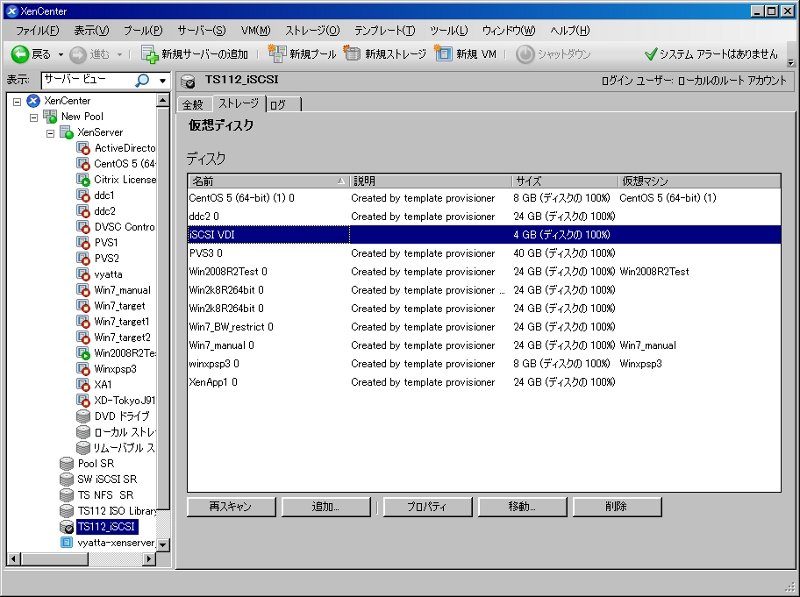Select the Win7_target2 VM in tree

[122, 337]
